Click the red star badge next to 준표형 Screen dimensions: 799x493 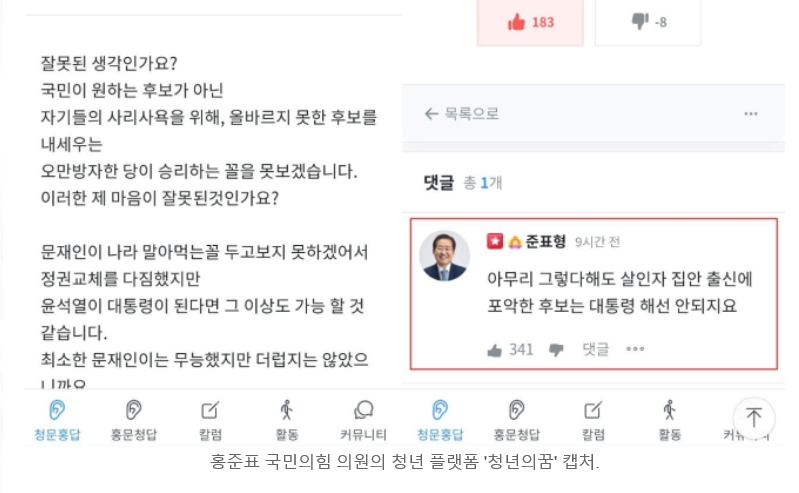494,241
